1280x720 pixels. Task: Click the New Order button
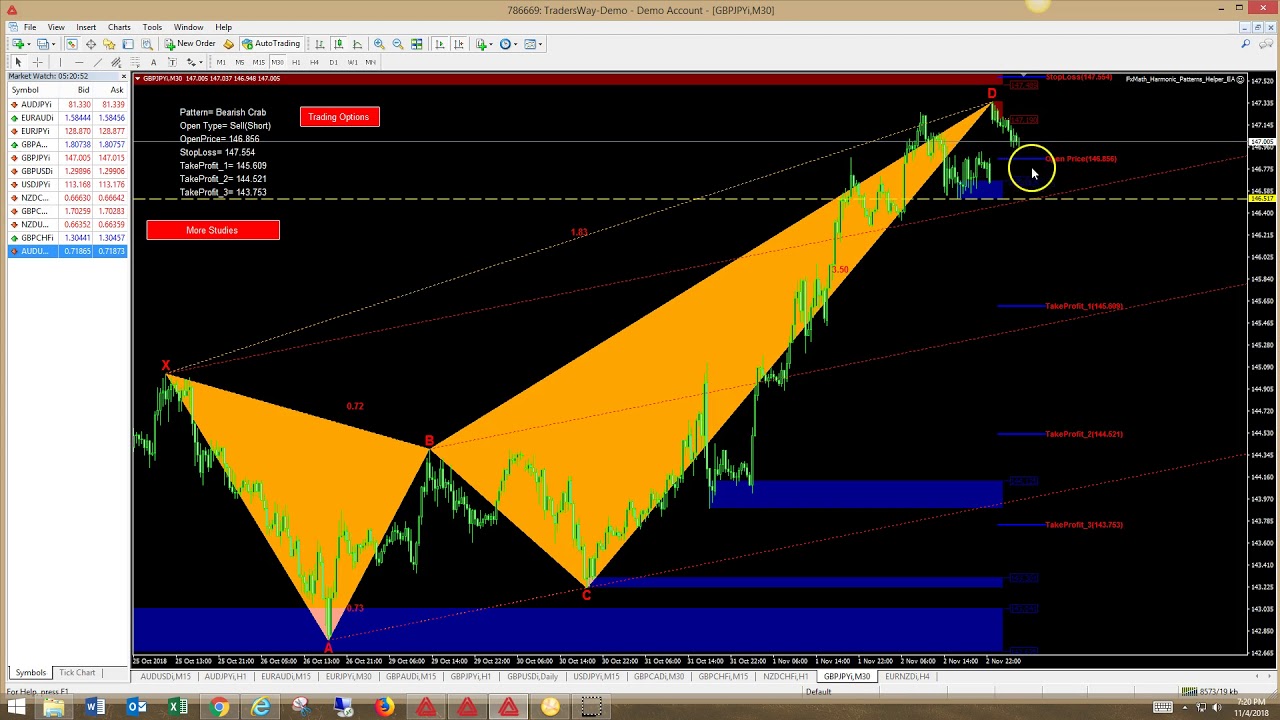pyautogui.click(x=190, y=44)
